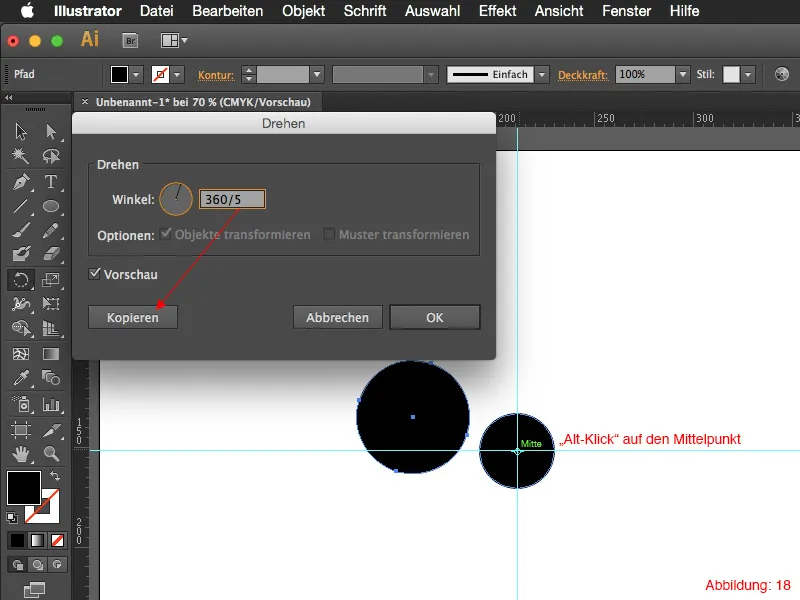Select the Blend tool

coord(51,378)
